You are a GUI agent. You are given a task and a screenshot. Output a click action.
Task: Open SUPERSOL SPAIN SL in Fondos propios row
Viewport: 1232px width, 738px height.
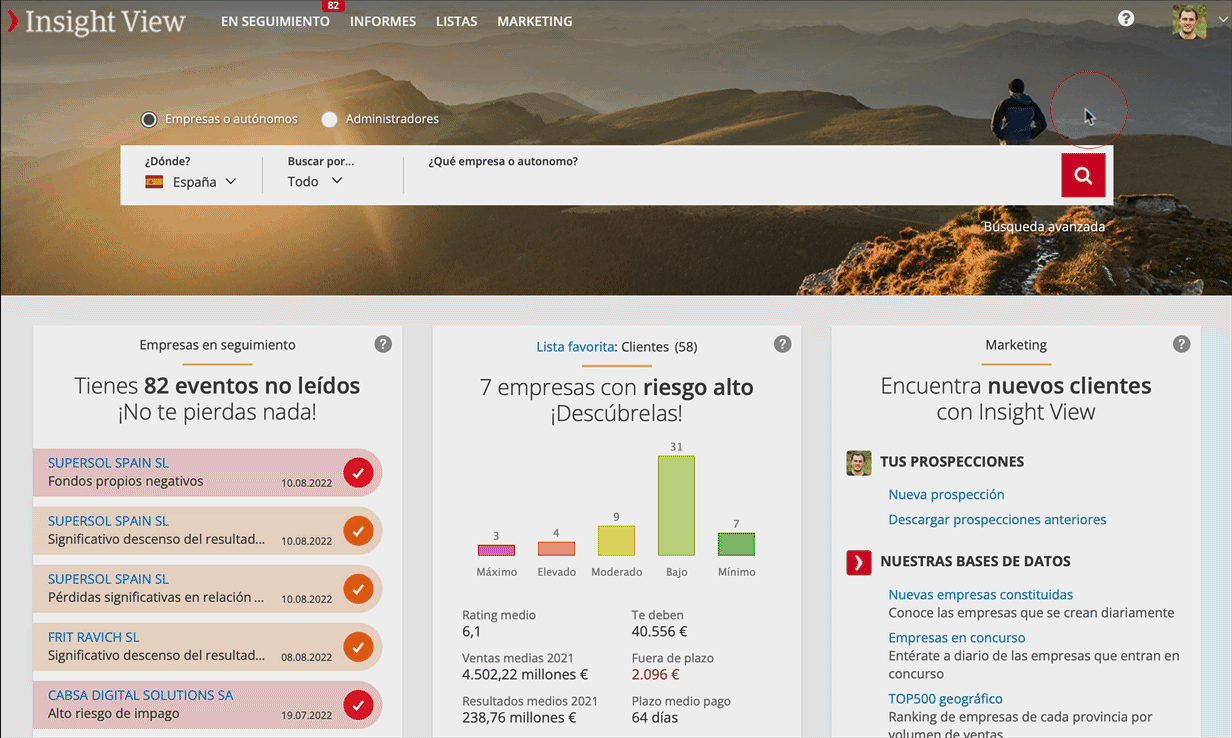coord(108,463)
